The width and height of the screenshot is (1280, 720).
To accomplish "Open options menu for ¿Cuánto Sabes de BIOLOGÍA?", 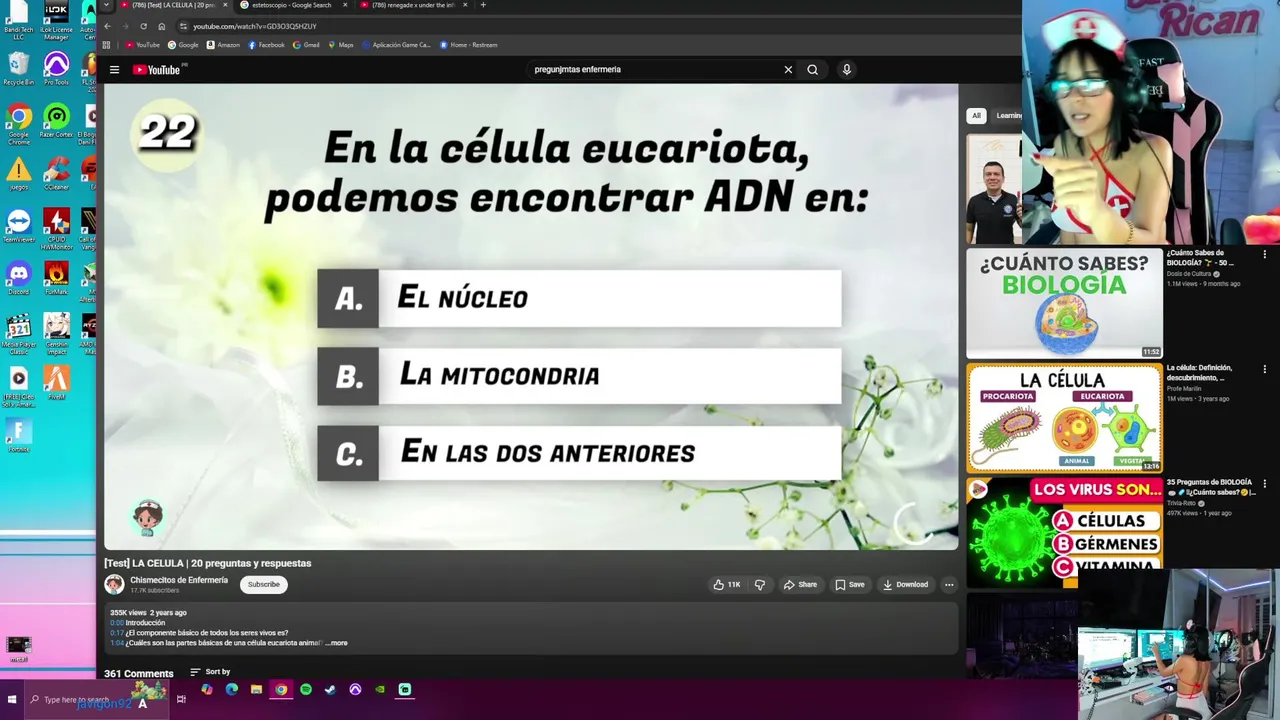I will coord(1265,255).
